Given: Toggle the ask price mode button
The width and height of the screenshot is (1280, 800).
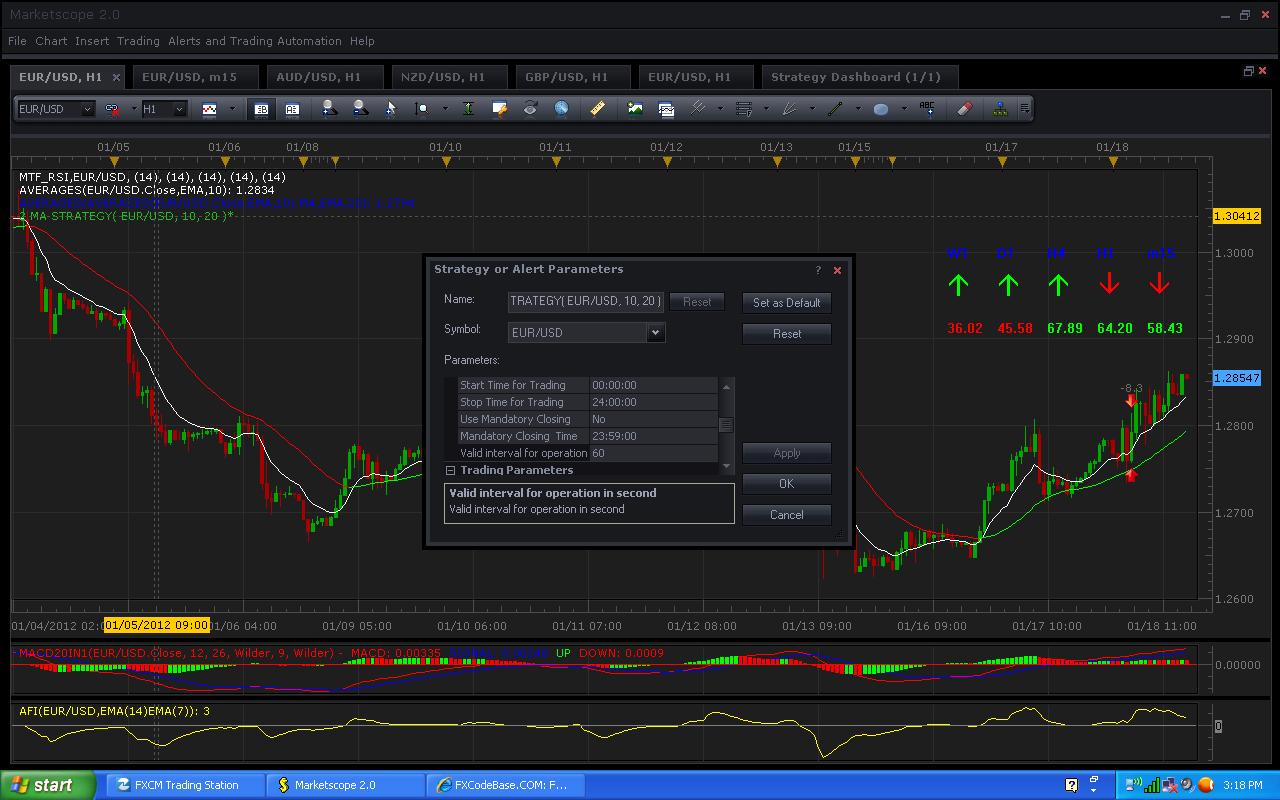Looking at the screenshot, I should pos(292,109).
